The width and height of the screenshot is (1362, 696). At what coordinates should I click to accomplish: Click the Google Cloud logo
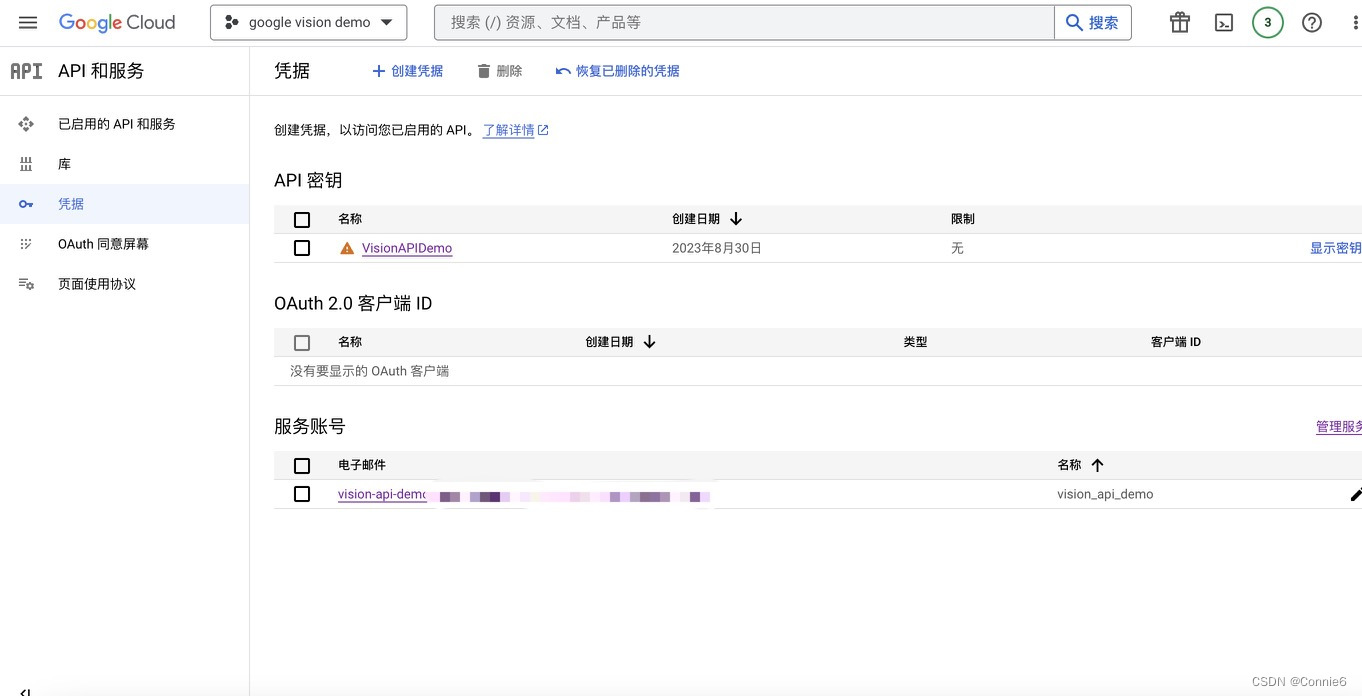117,22
